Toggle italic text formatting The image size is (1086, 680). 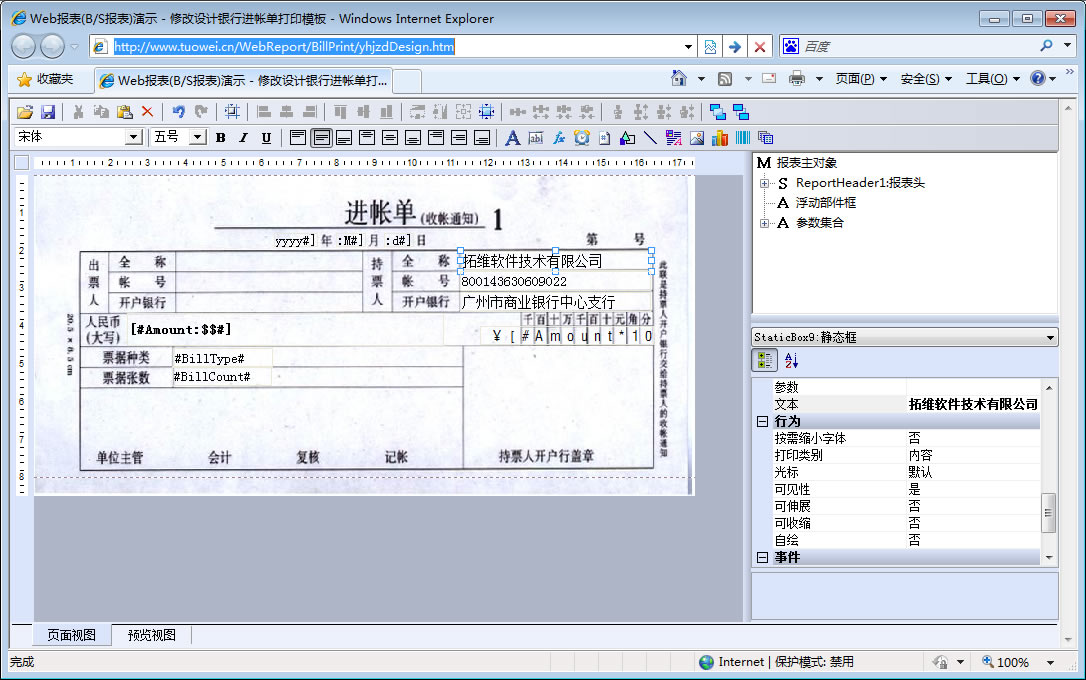(x=243, y=137)
